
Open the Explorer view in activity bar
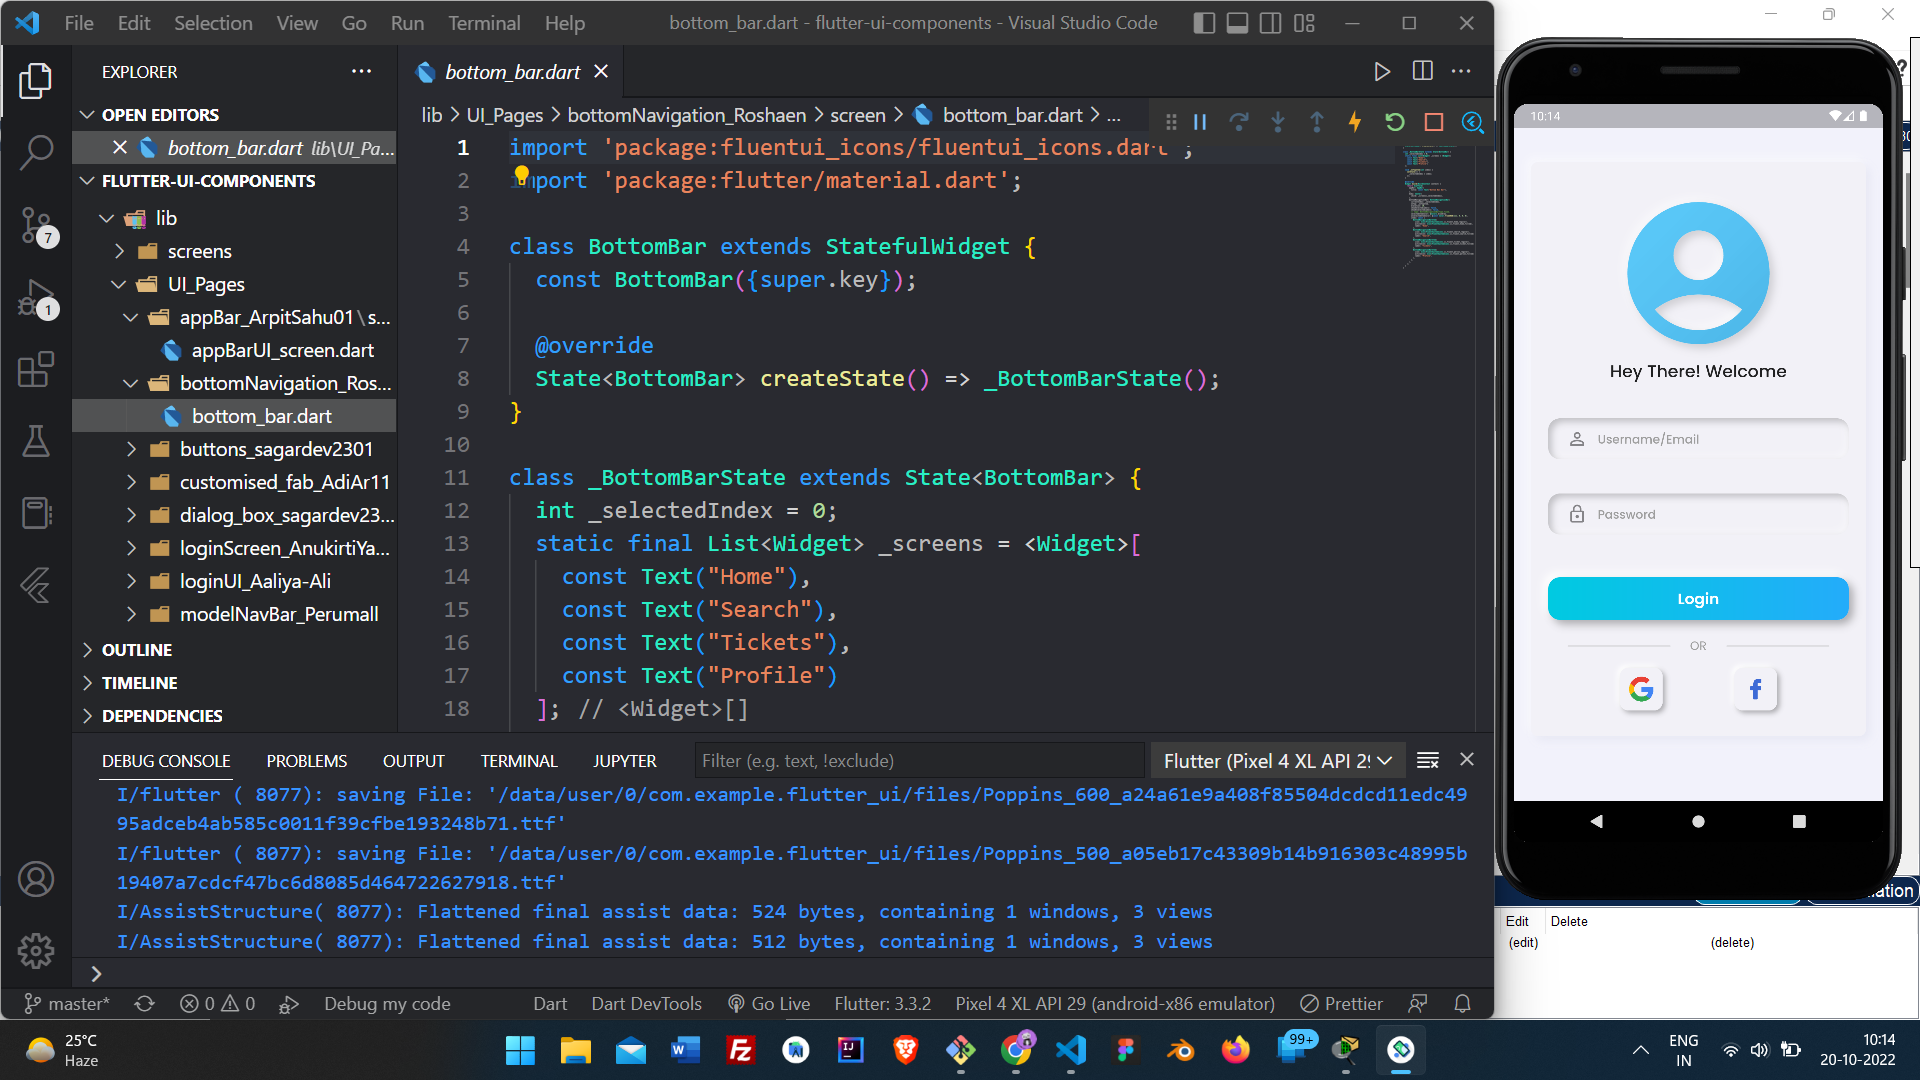point(36,81)
